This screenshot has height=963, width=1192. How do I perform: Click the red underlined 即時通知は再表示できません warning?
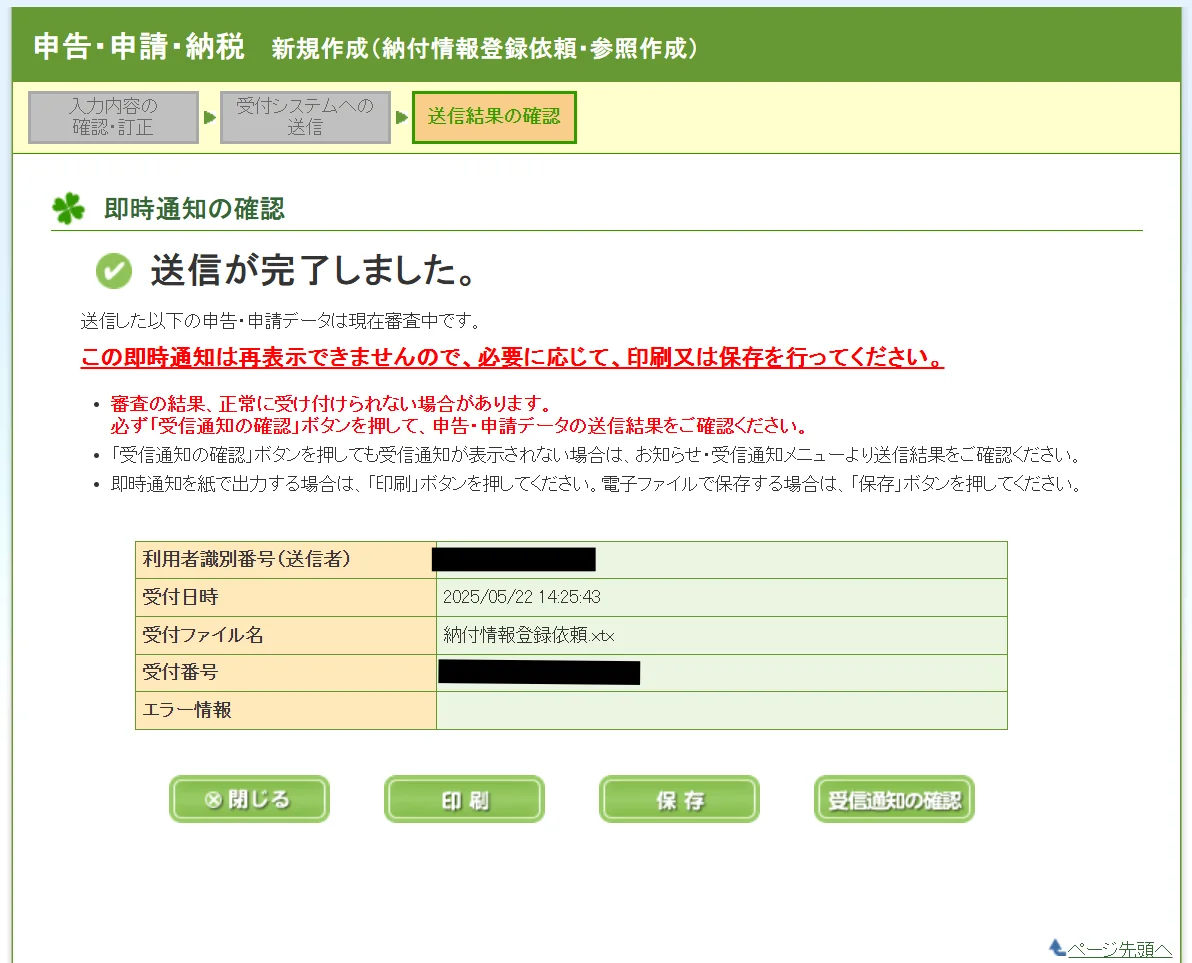click(x=512, y=357)
